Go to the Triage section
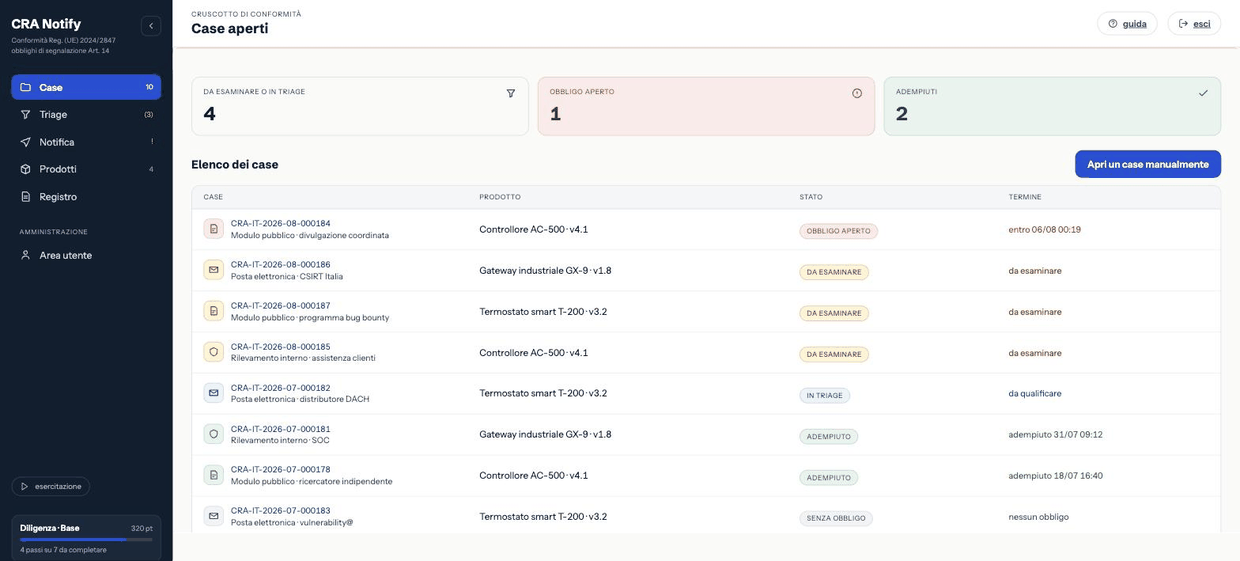 pyautogui.click(x=86, y=115)
